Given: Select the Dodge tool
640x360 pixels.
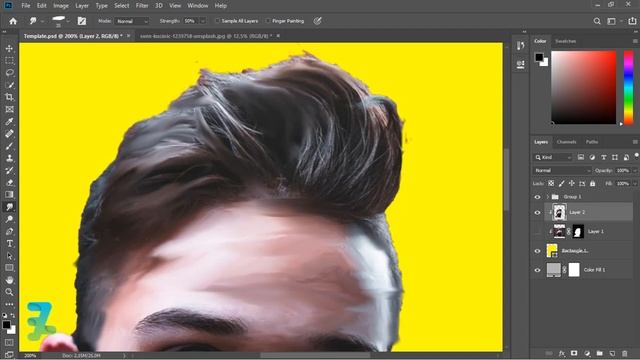Looking at the screenshot, I should click(9, 219).
